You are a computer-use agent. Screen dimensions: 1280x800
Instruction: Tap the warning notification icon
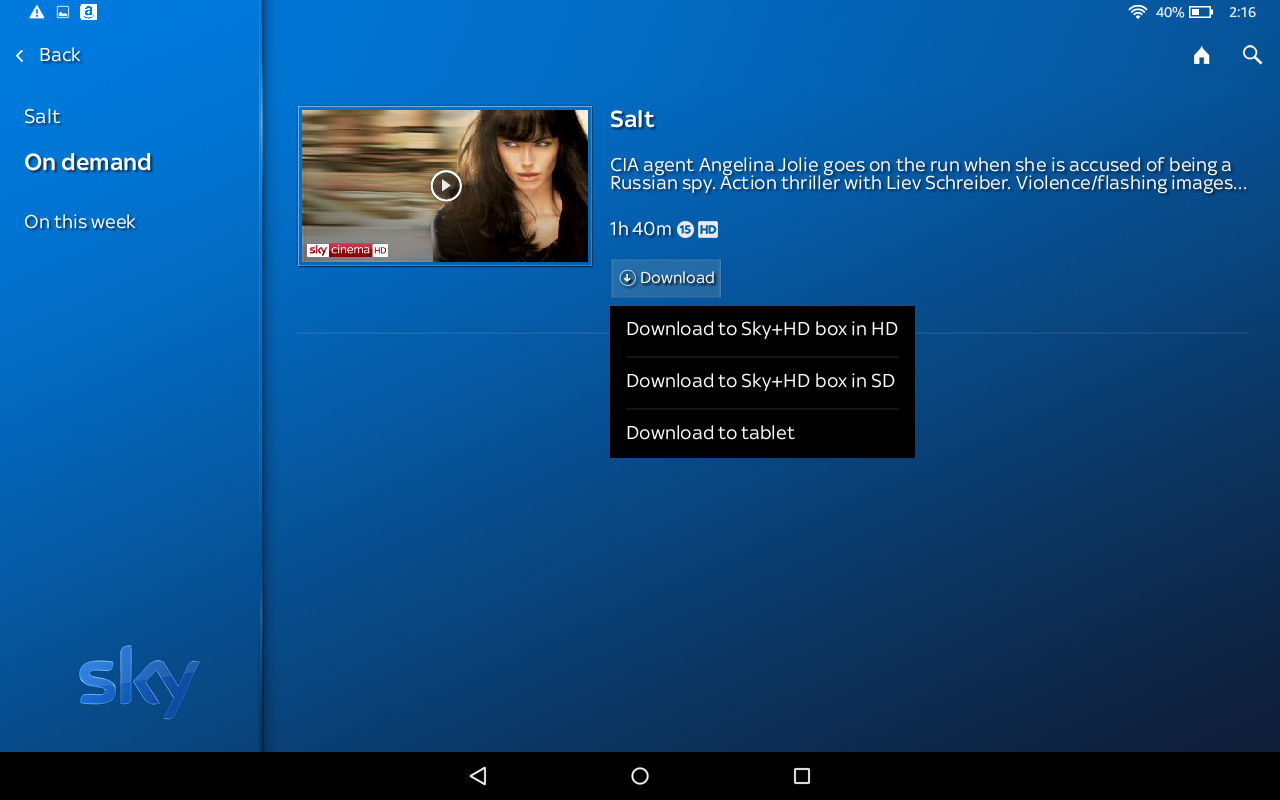37,12
